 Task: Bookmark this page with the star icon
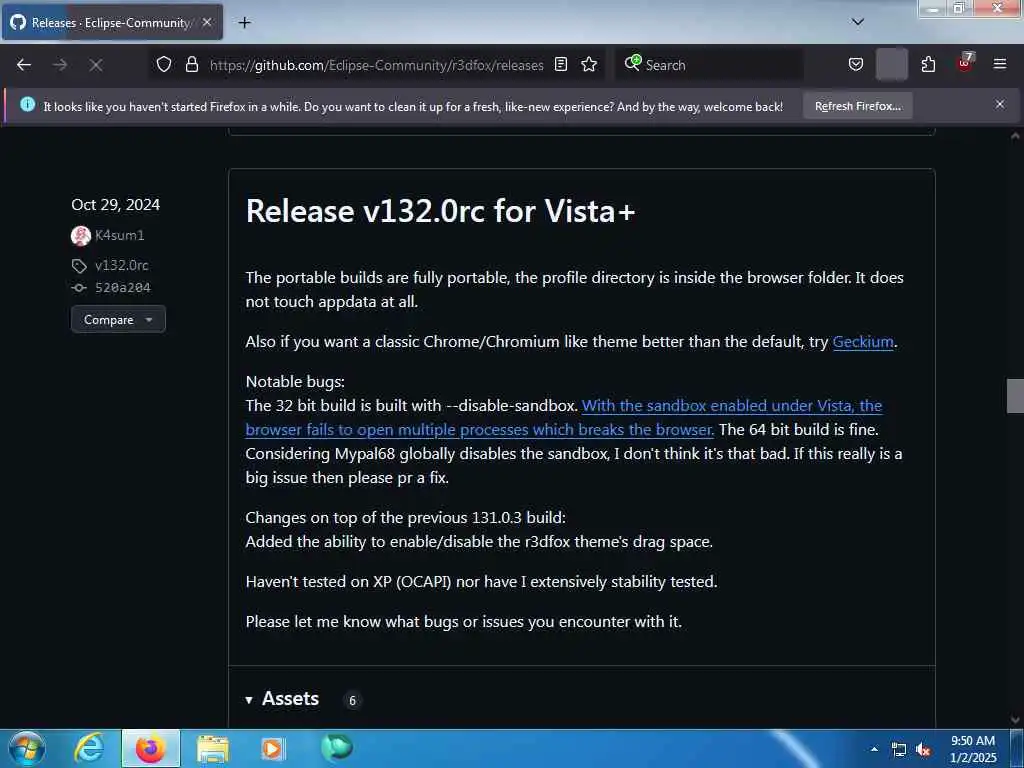coord(589,64)
